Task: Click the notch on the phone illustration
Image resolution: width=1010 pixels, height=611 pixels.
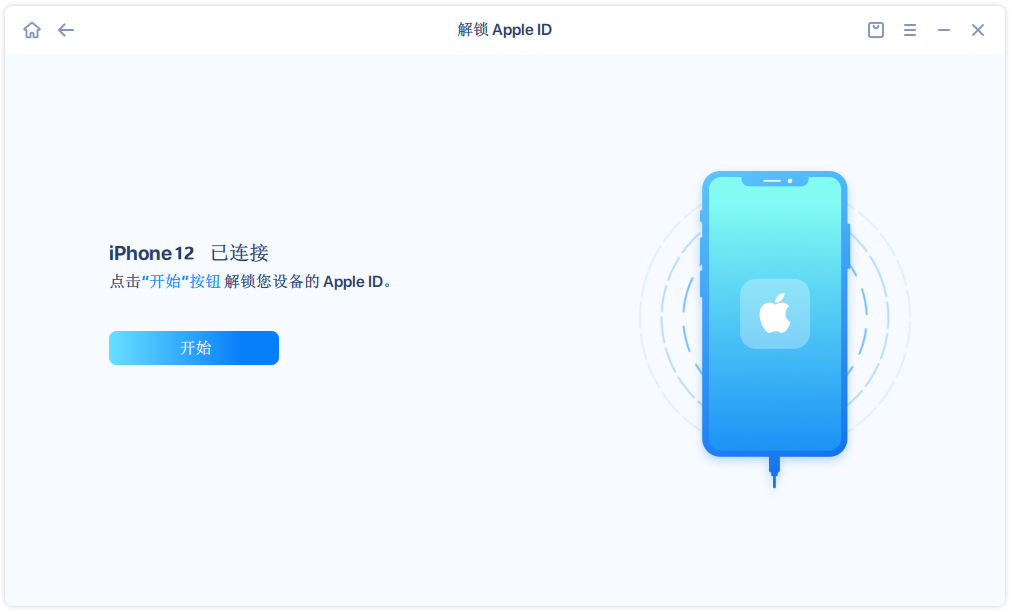Action: pos(775,181)
